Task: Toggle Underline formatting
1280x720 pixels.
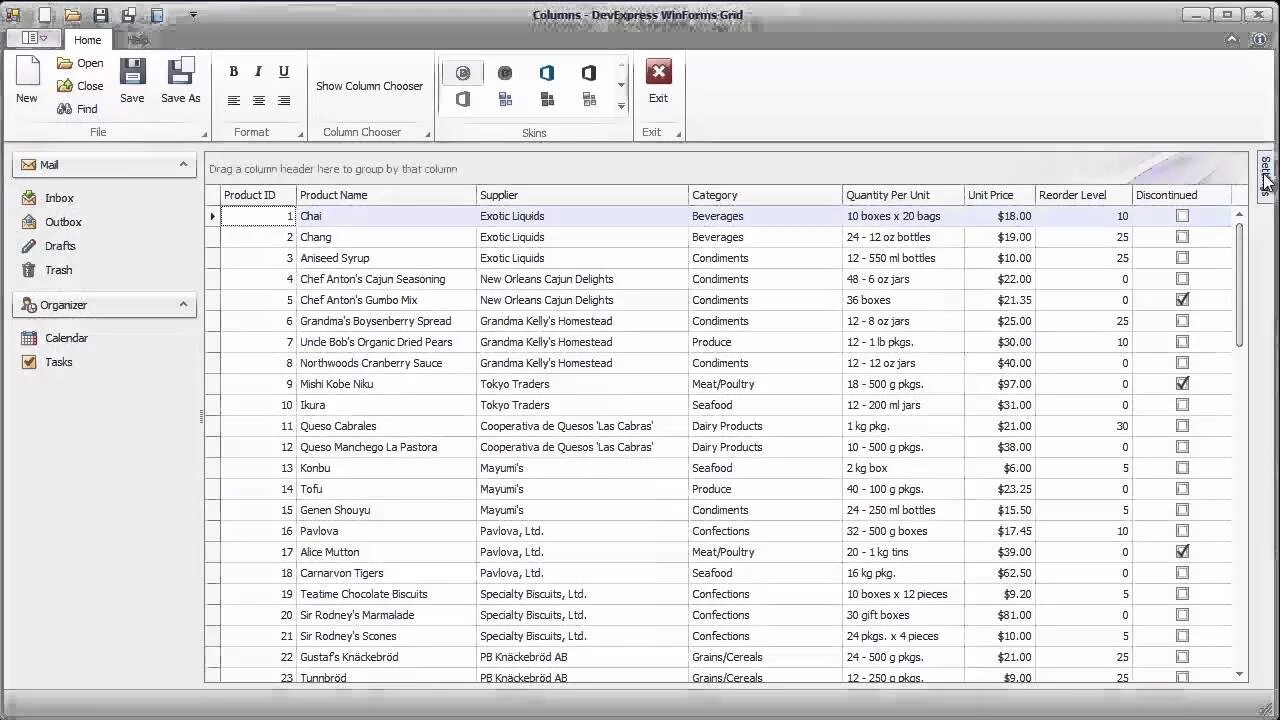Action: pos(284,72)
